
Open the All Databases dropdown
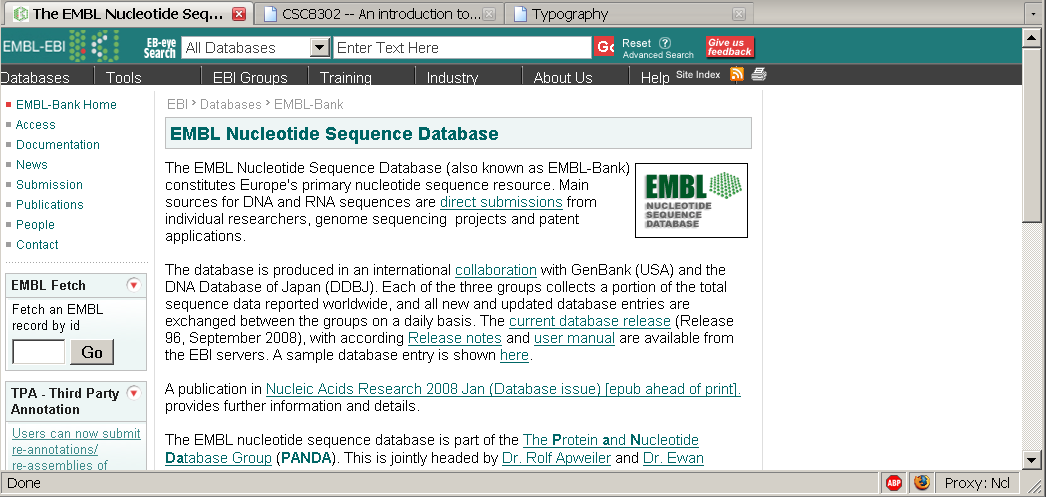(x=320, y=47)
